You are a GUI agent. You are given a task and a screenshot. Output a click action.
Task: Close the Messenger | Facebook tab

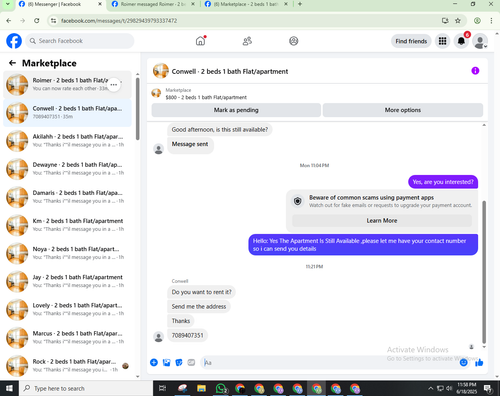[100, 4]
